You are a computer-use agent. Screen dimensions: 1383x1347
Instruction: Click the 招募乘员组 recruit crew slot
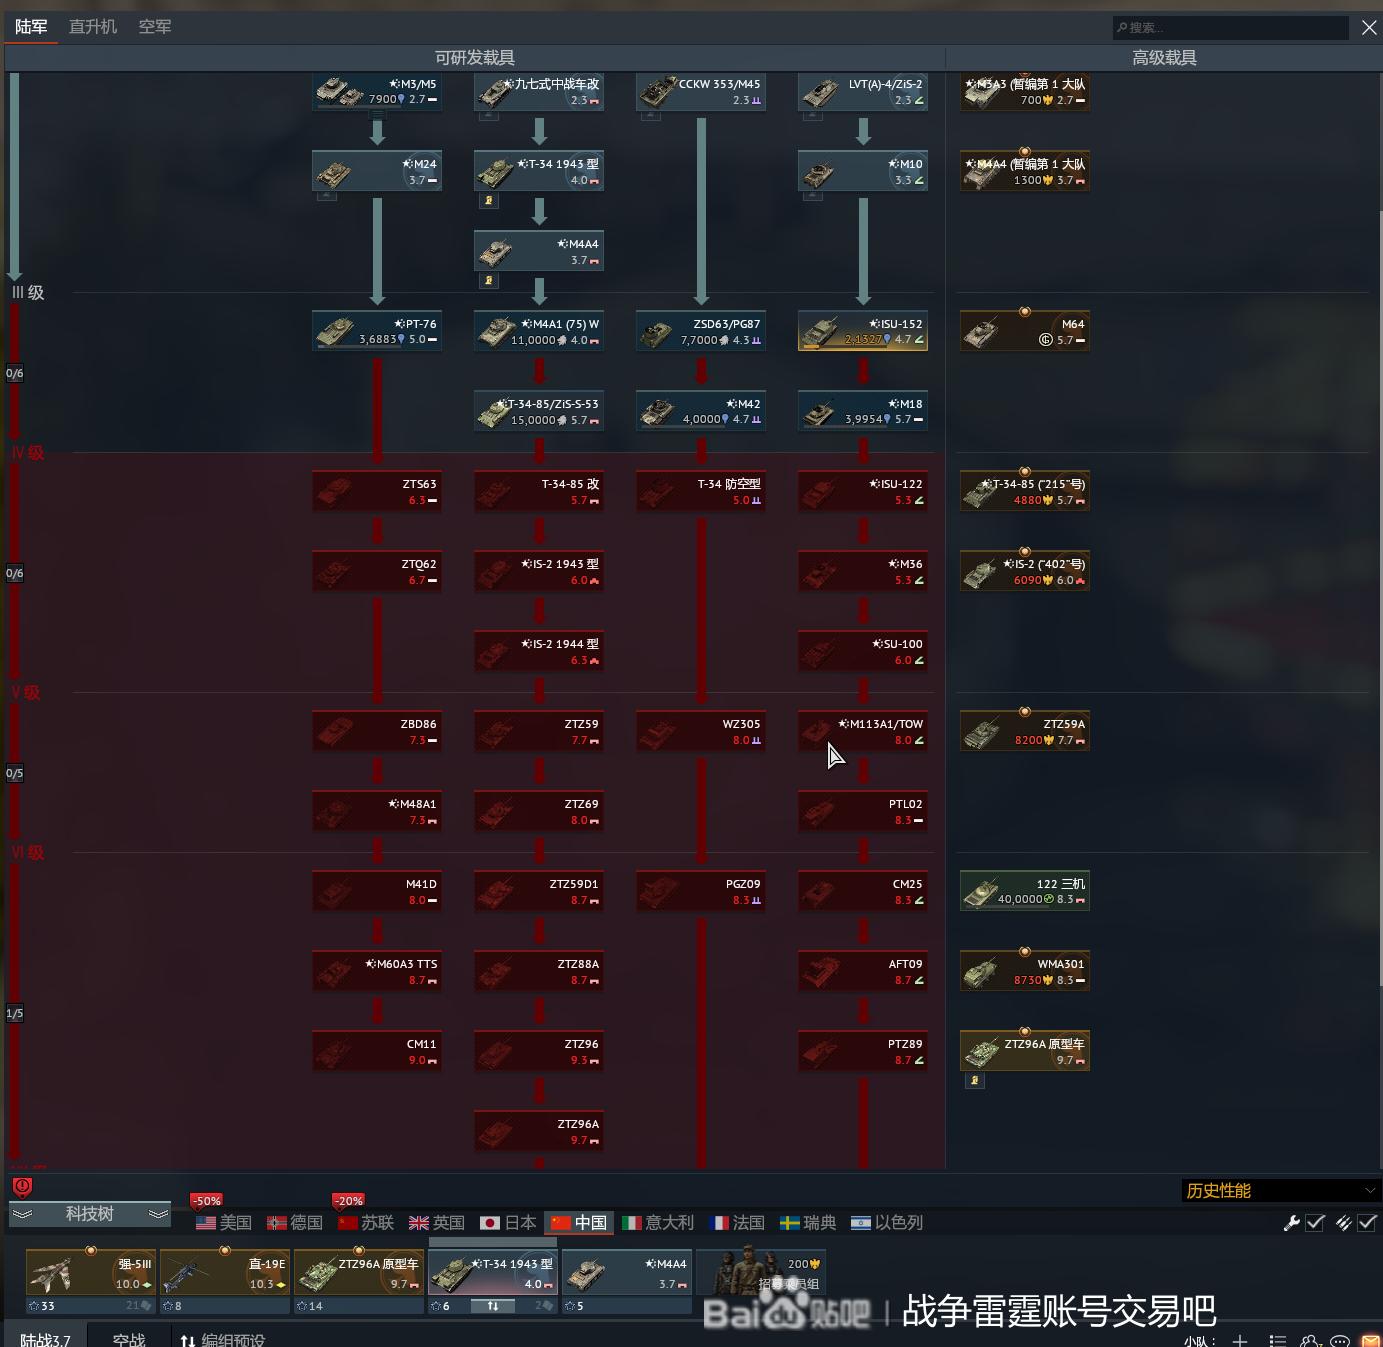(761, 1273)
